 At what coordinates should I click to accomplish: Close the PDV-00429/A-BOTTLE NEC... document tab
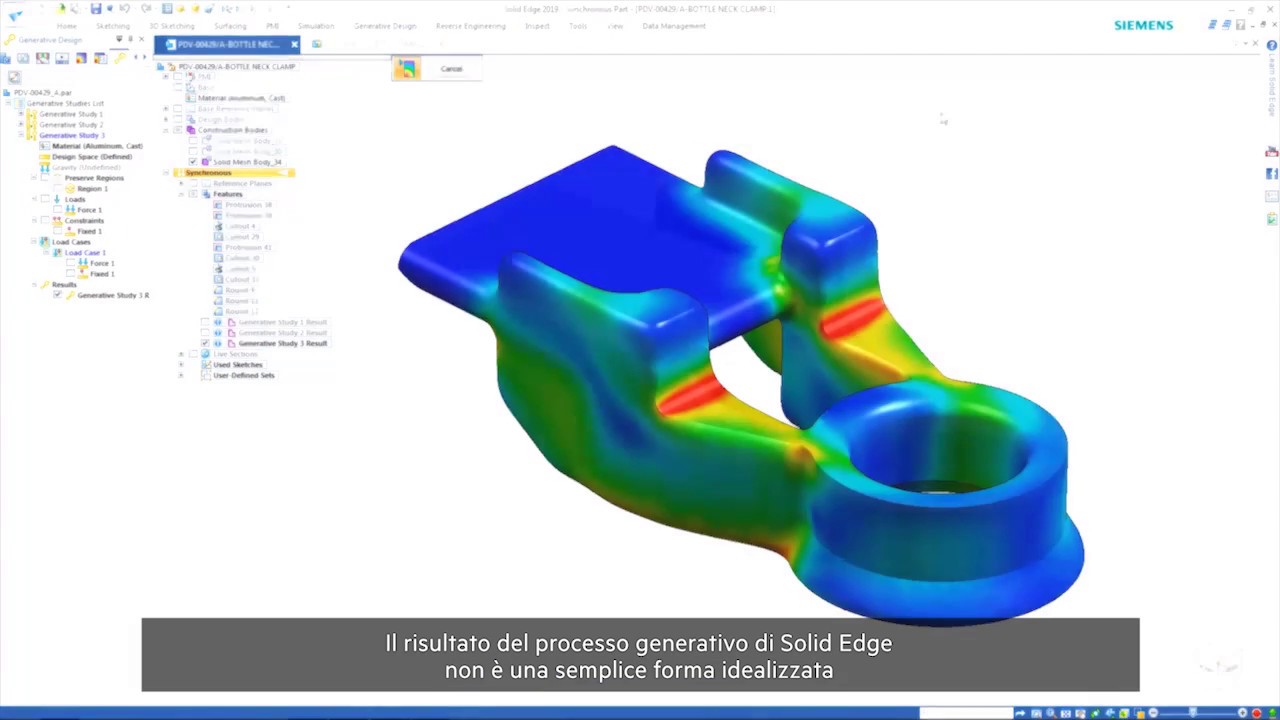coord(294,45)
